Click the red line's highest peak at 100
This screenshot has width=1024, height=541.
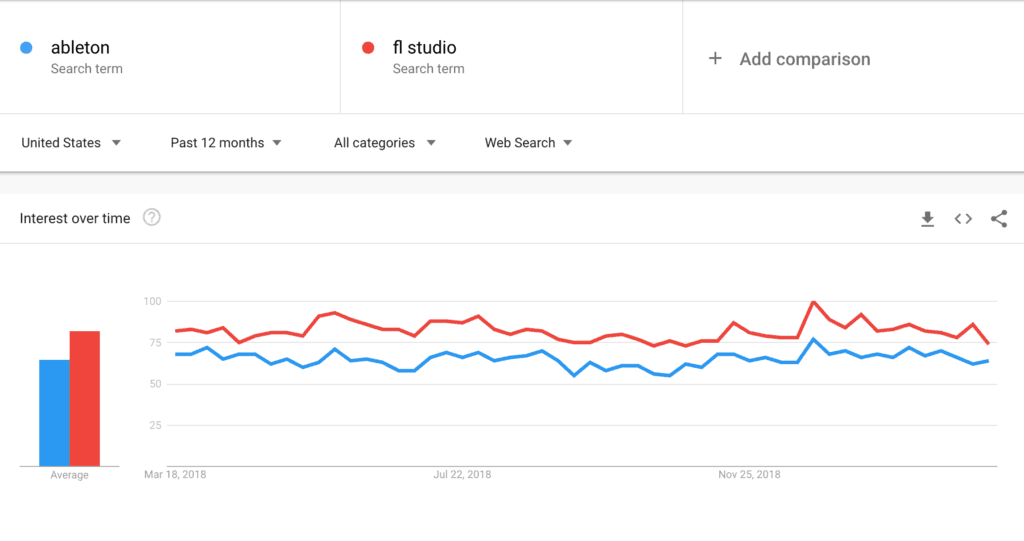pyautogui.click(x=814, y=302)
